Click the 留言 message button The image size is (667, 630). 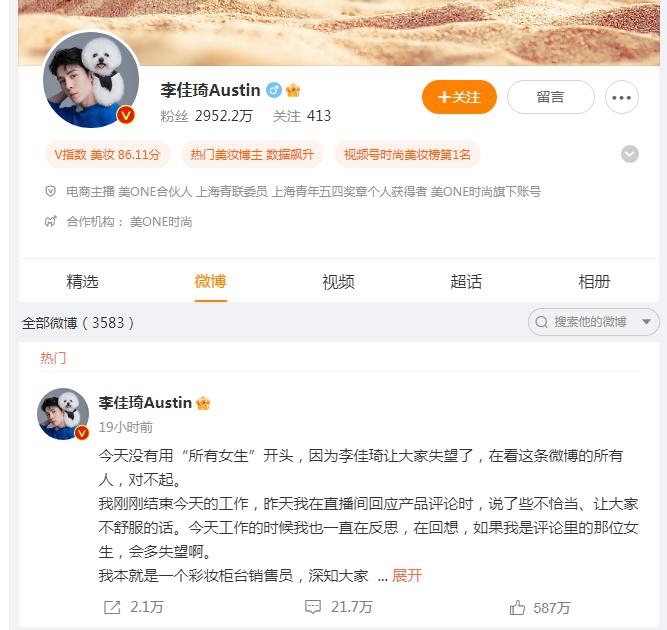[x=550, y=97]
